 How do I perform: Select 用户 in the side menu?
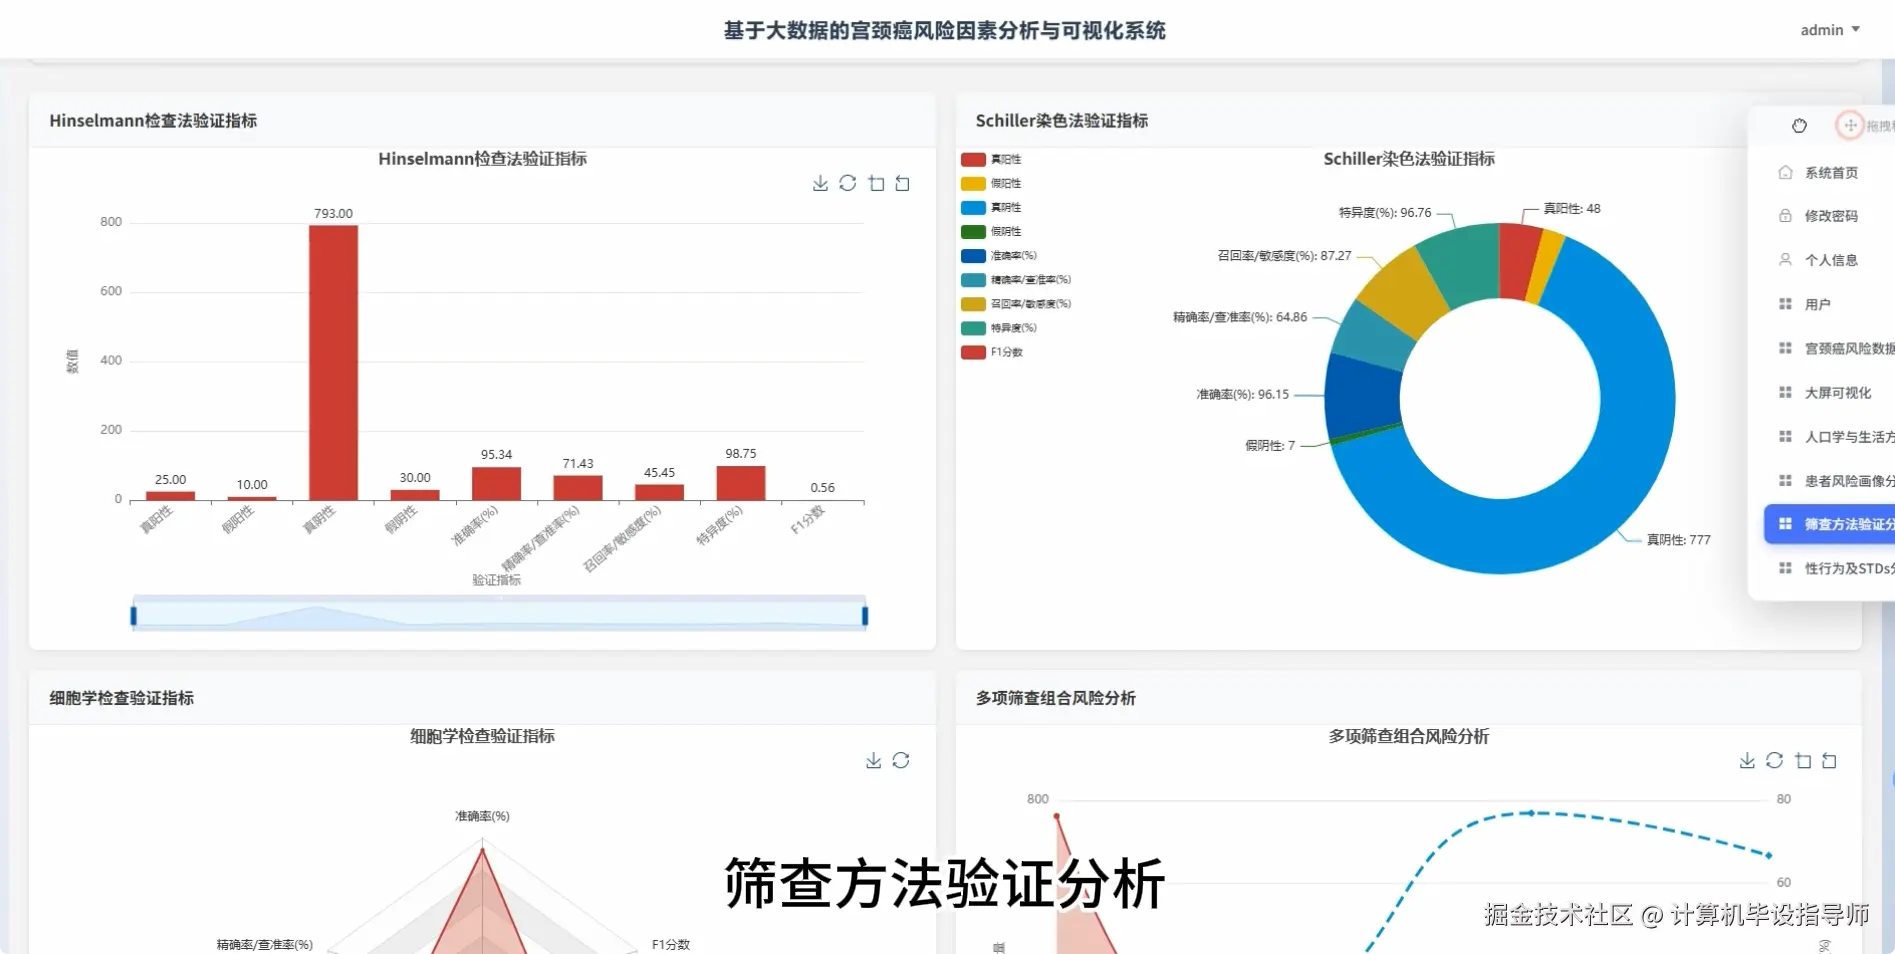1830,304
